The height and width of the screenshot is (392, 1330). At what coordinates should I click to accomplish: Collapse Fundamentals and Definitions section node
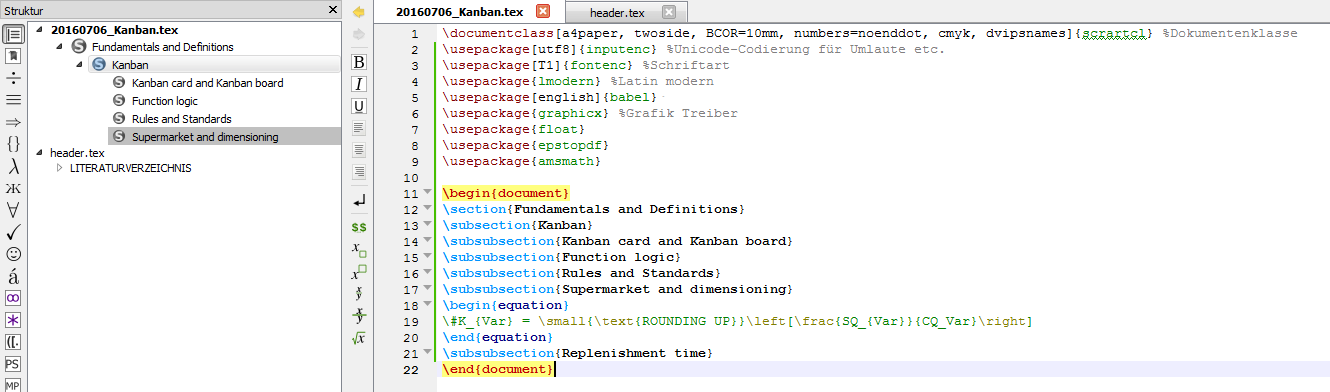60,47
